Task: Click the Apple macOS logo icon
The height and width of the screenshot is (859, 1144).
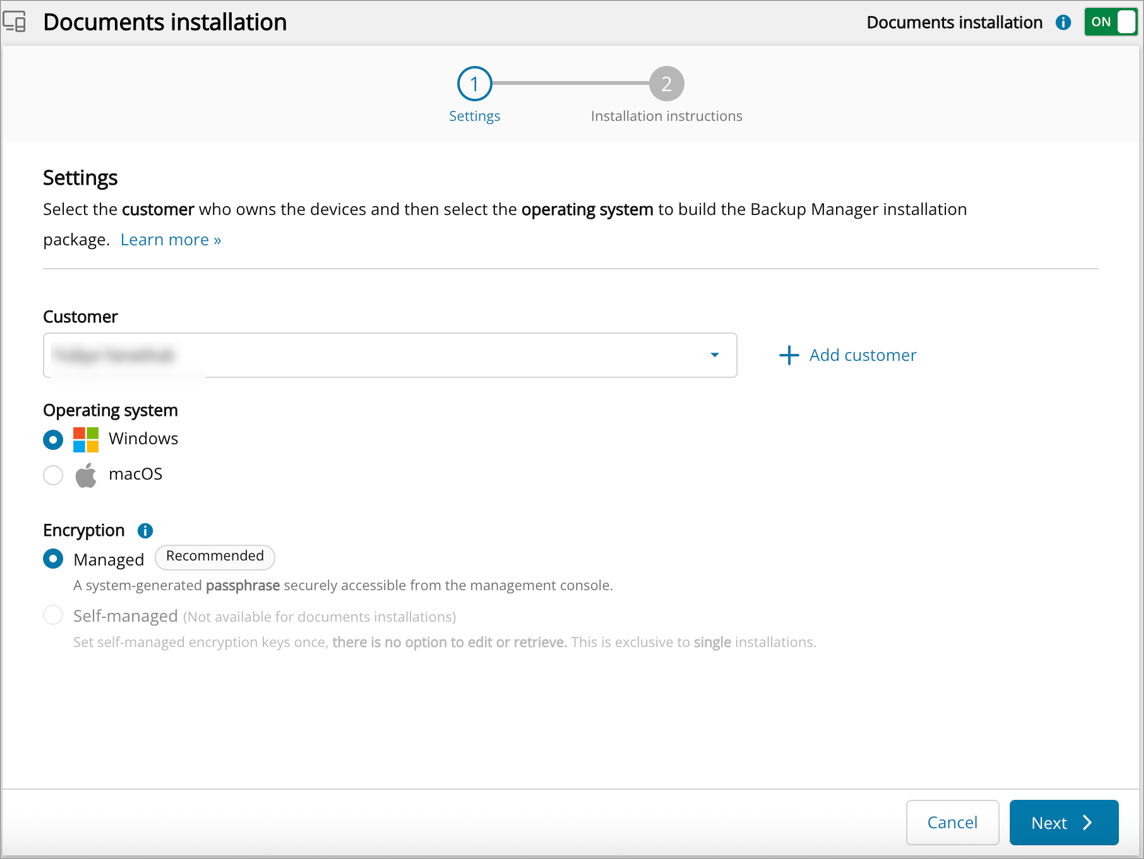Action: [86, 475]
